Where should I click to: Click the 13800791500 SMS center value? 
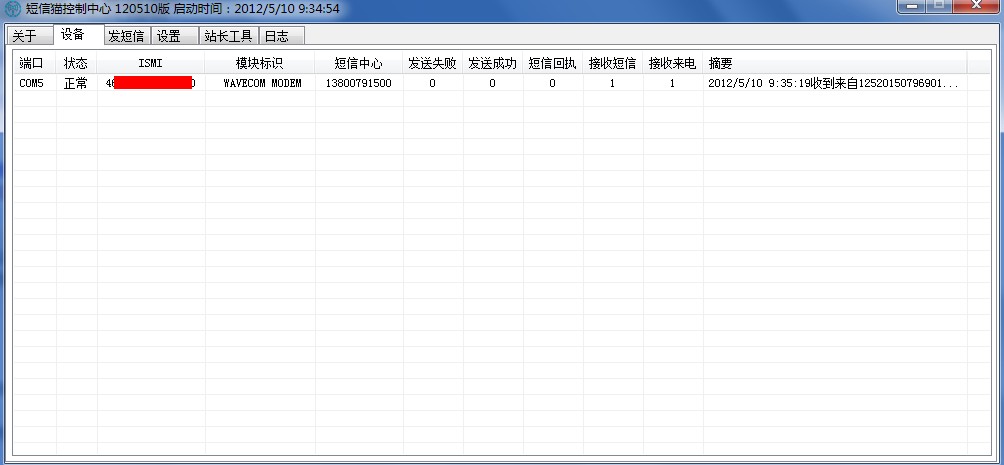pos(359,83)
